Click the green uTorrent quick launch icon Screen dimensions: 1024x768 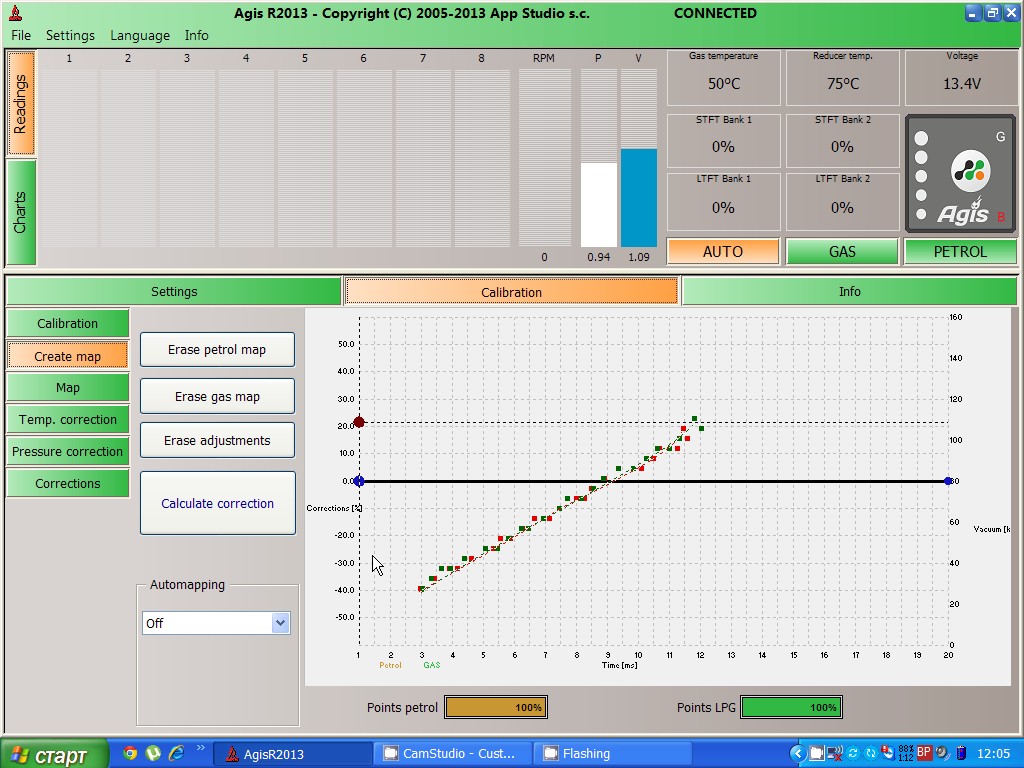(153, 753)
